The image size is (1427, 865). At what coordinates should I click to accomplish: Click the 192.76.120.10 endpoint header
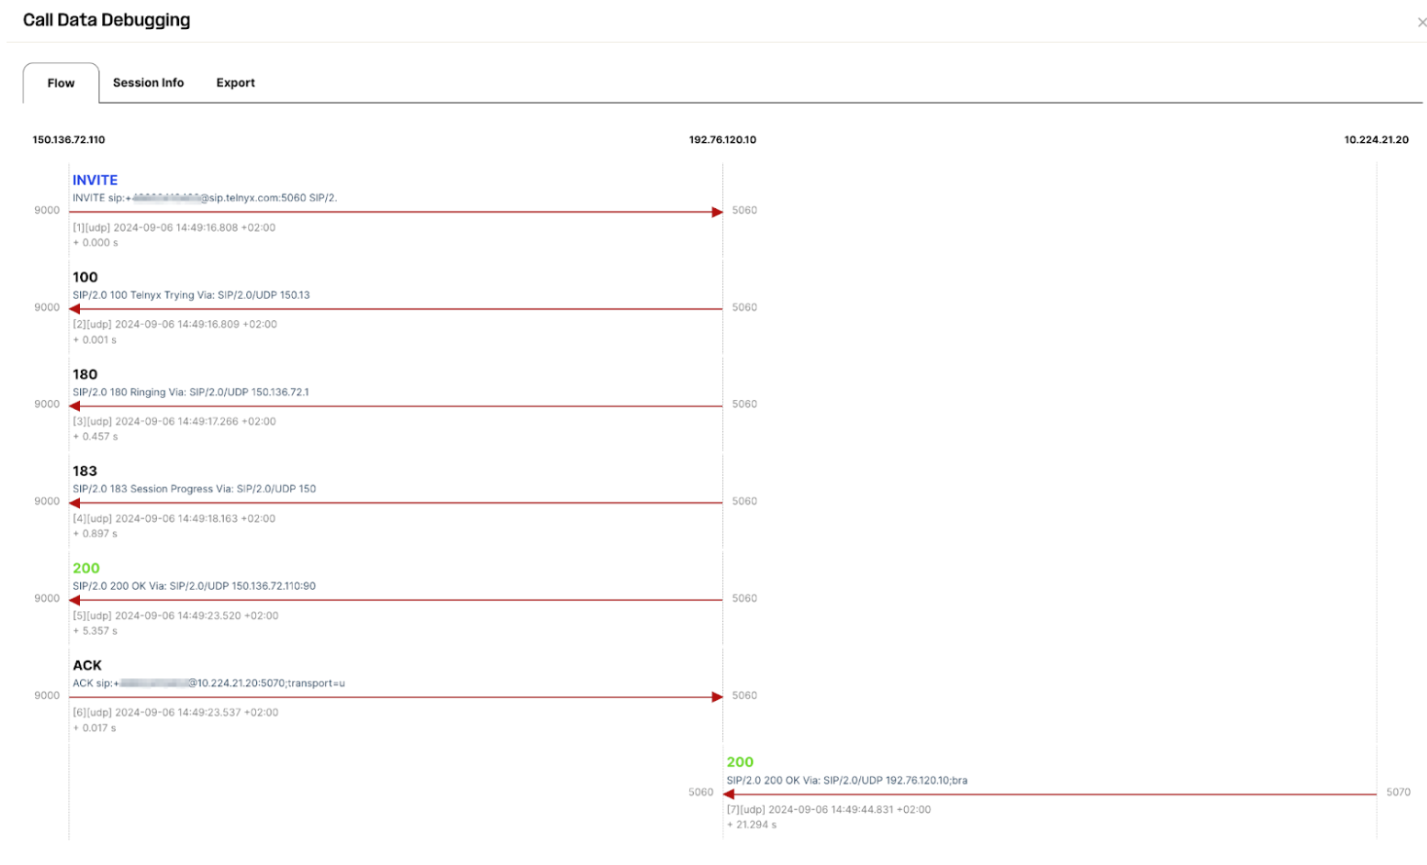(x=721, y=139)
